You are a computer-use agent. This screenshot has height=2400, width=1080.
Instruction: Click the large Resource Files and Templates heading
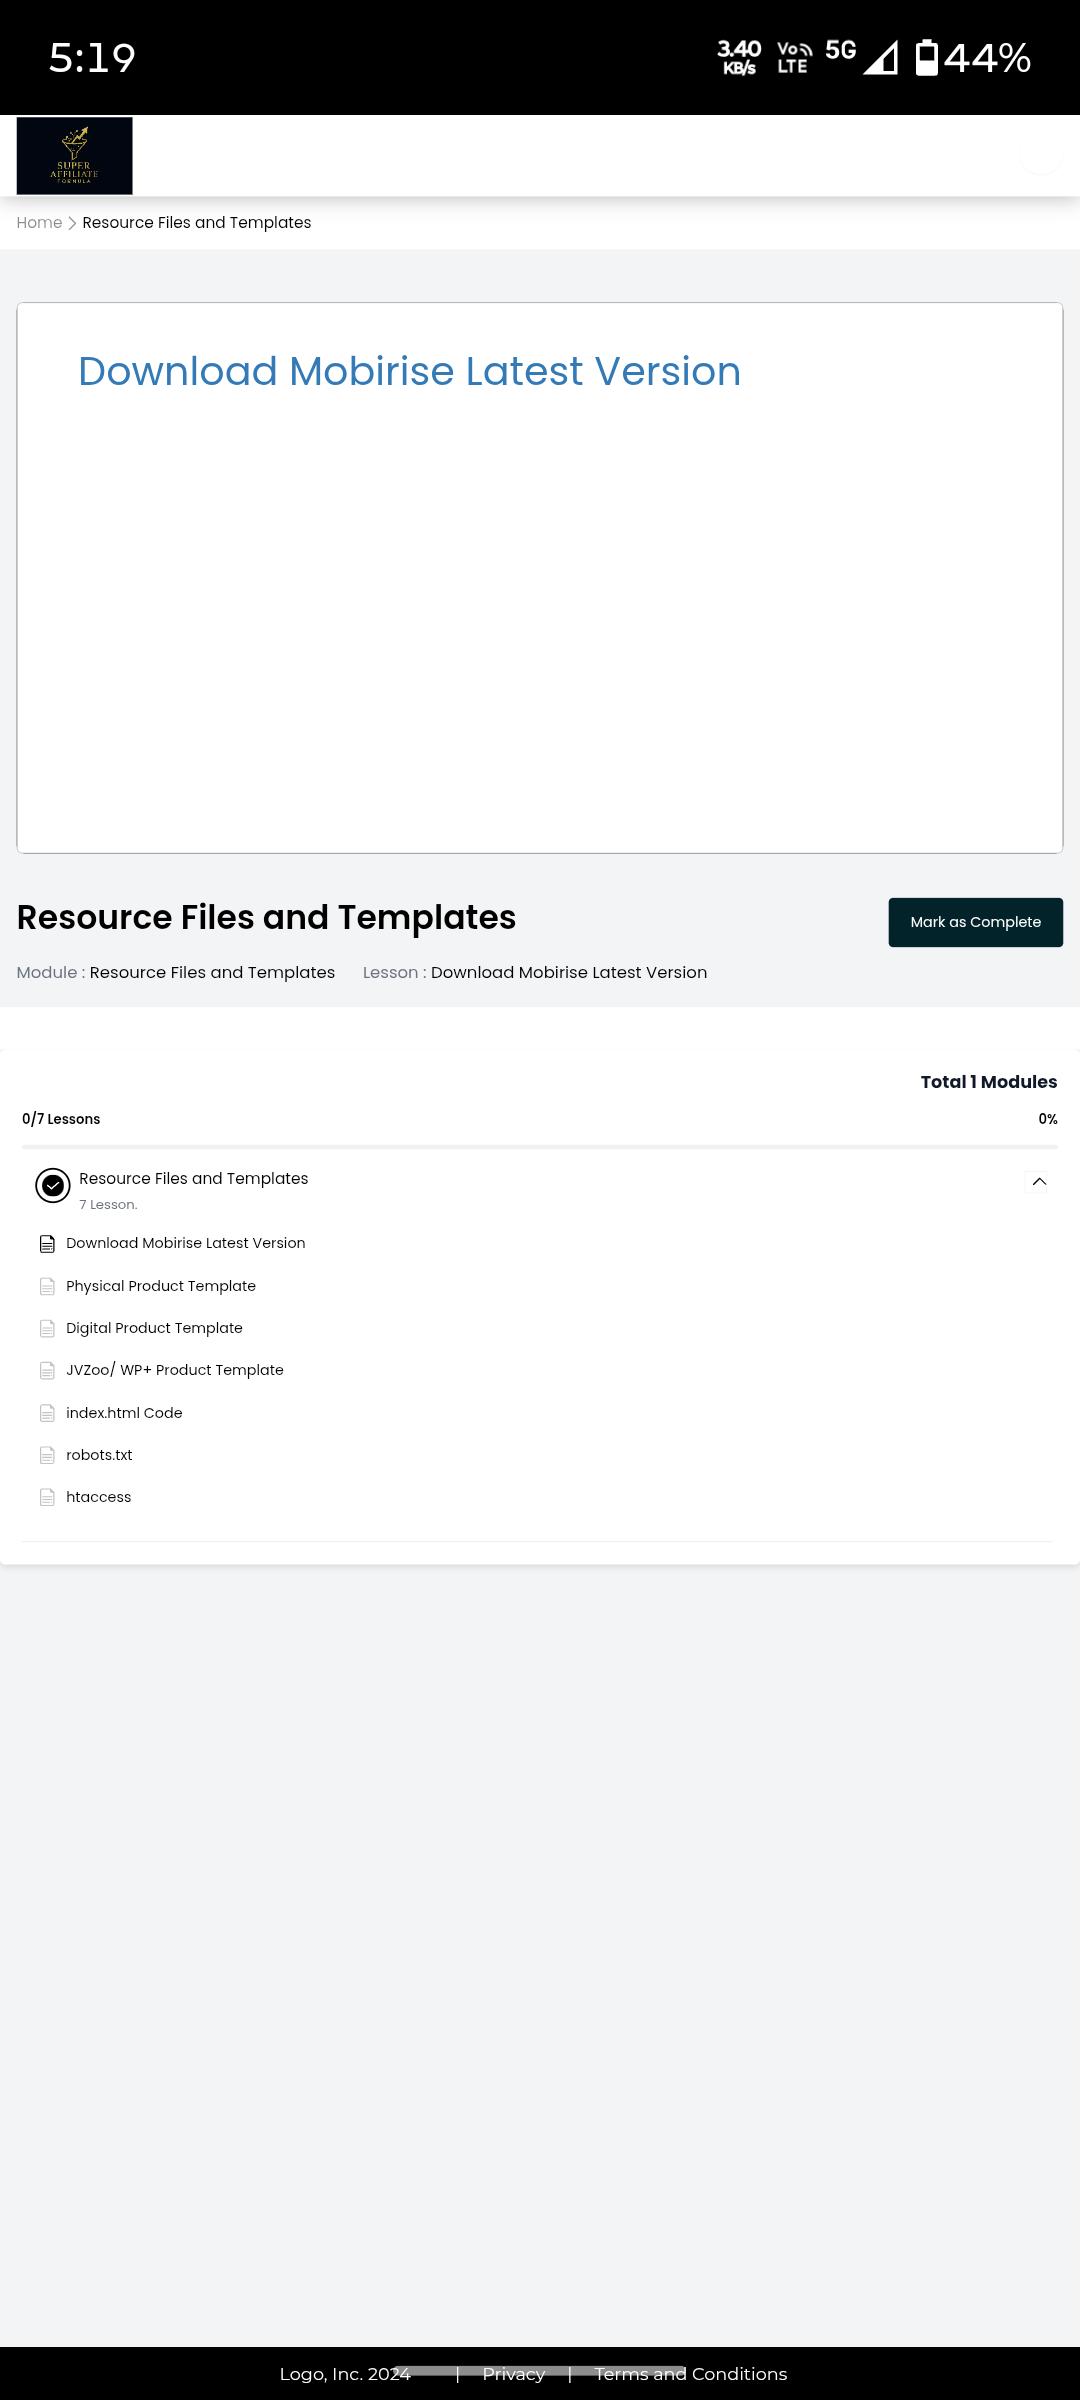266,918
